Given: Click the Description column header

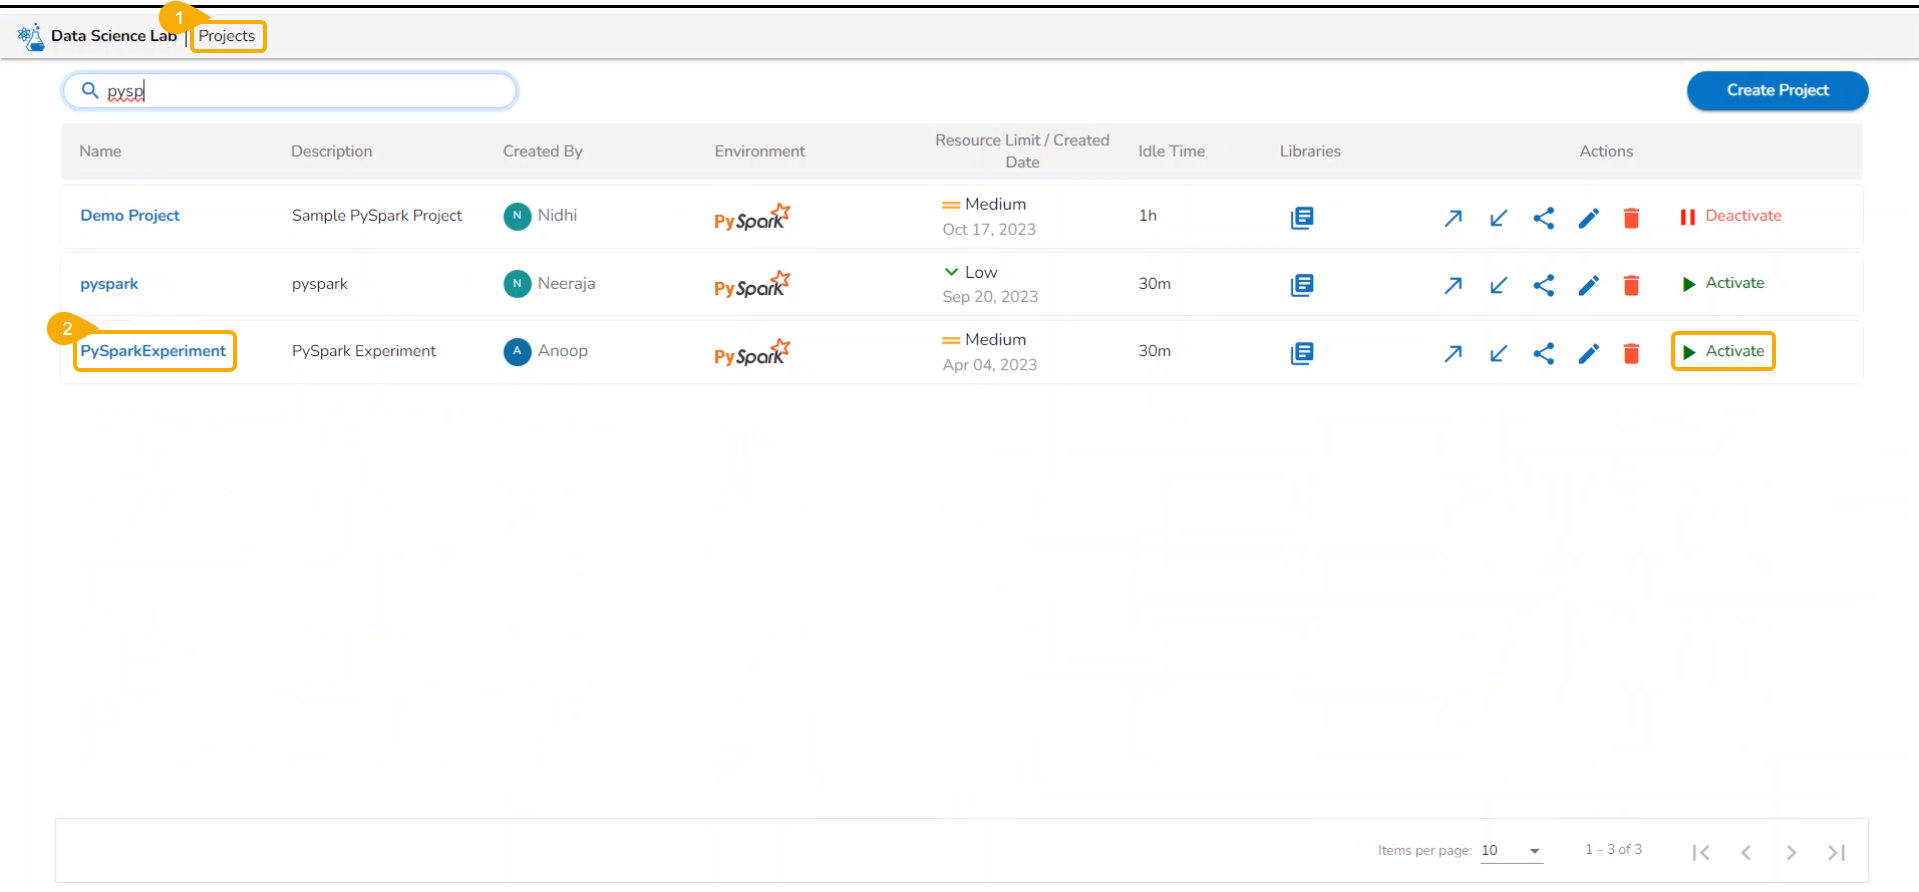Looking at the screenshot, I should pyautogui.click(x=332, y=151).
